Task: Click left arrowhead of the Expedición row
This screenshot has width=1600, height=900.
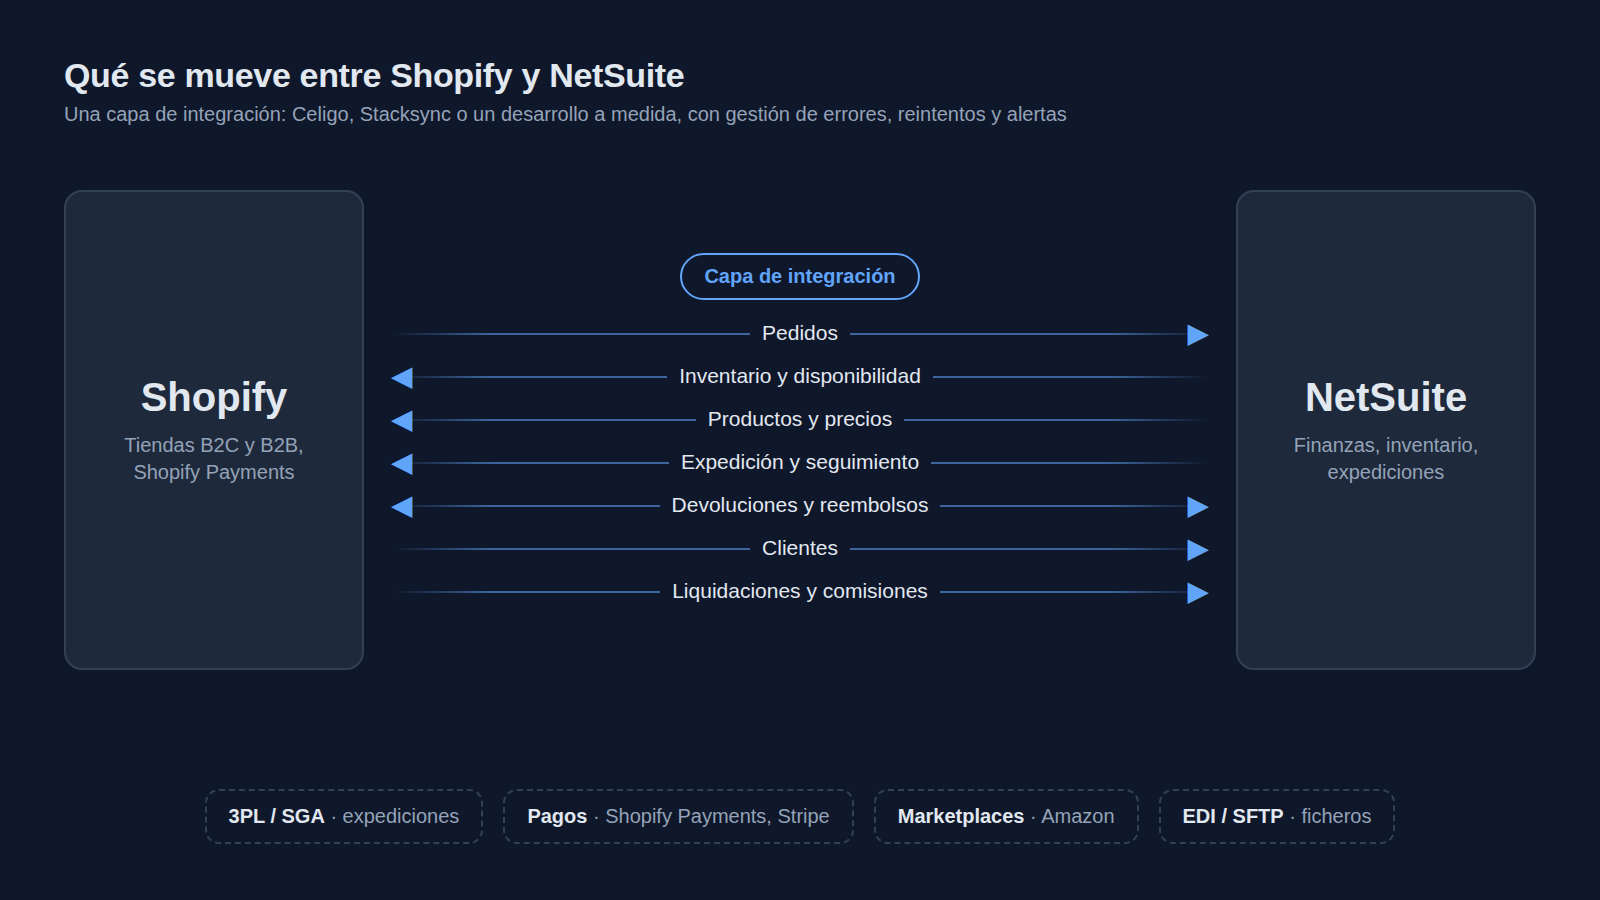Action: pyautogui.click(x=402, y=464)
